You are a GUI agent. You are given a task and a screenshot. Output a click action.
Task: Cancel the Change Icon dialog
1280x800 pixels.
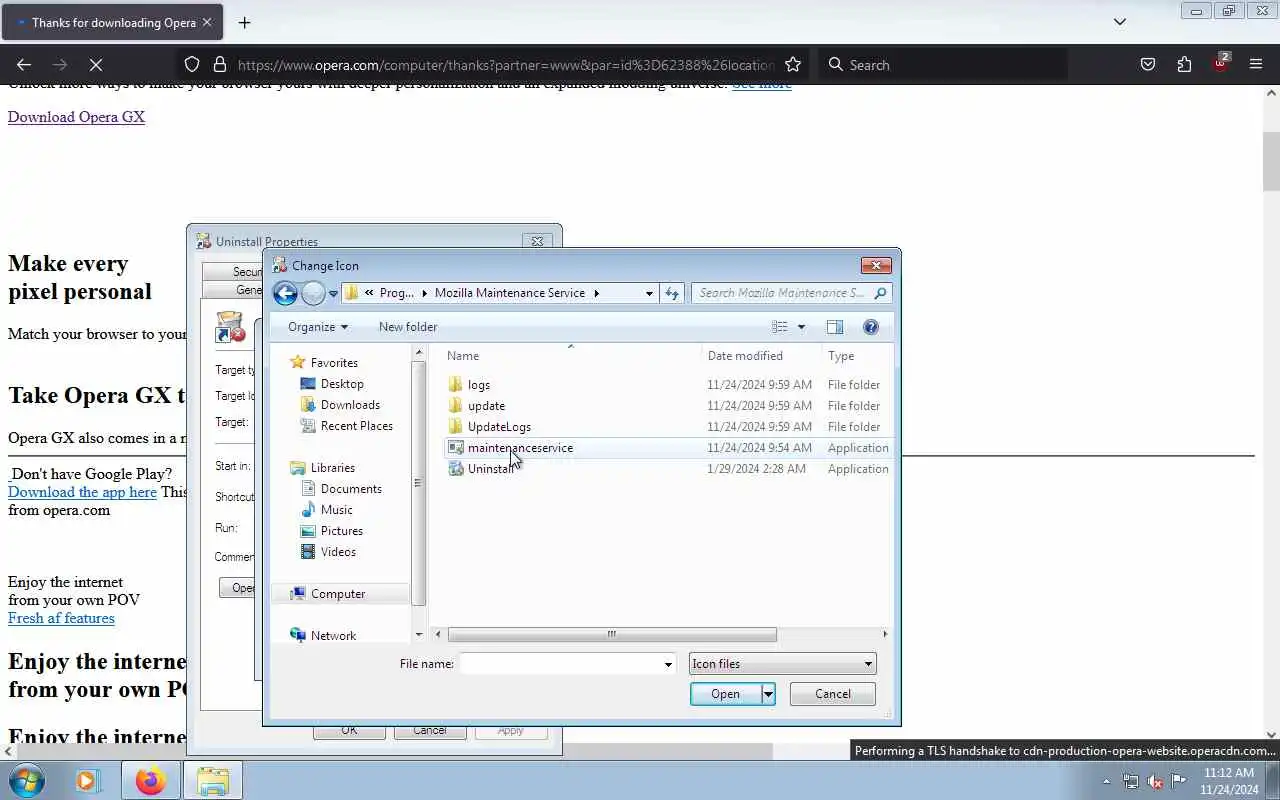[832, 694]
